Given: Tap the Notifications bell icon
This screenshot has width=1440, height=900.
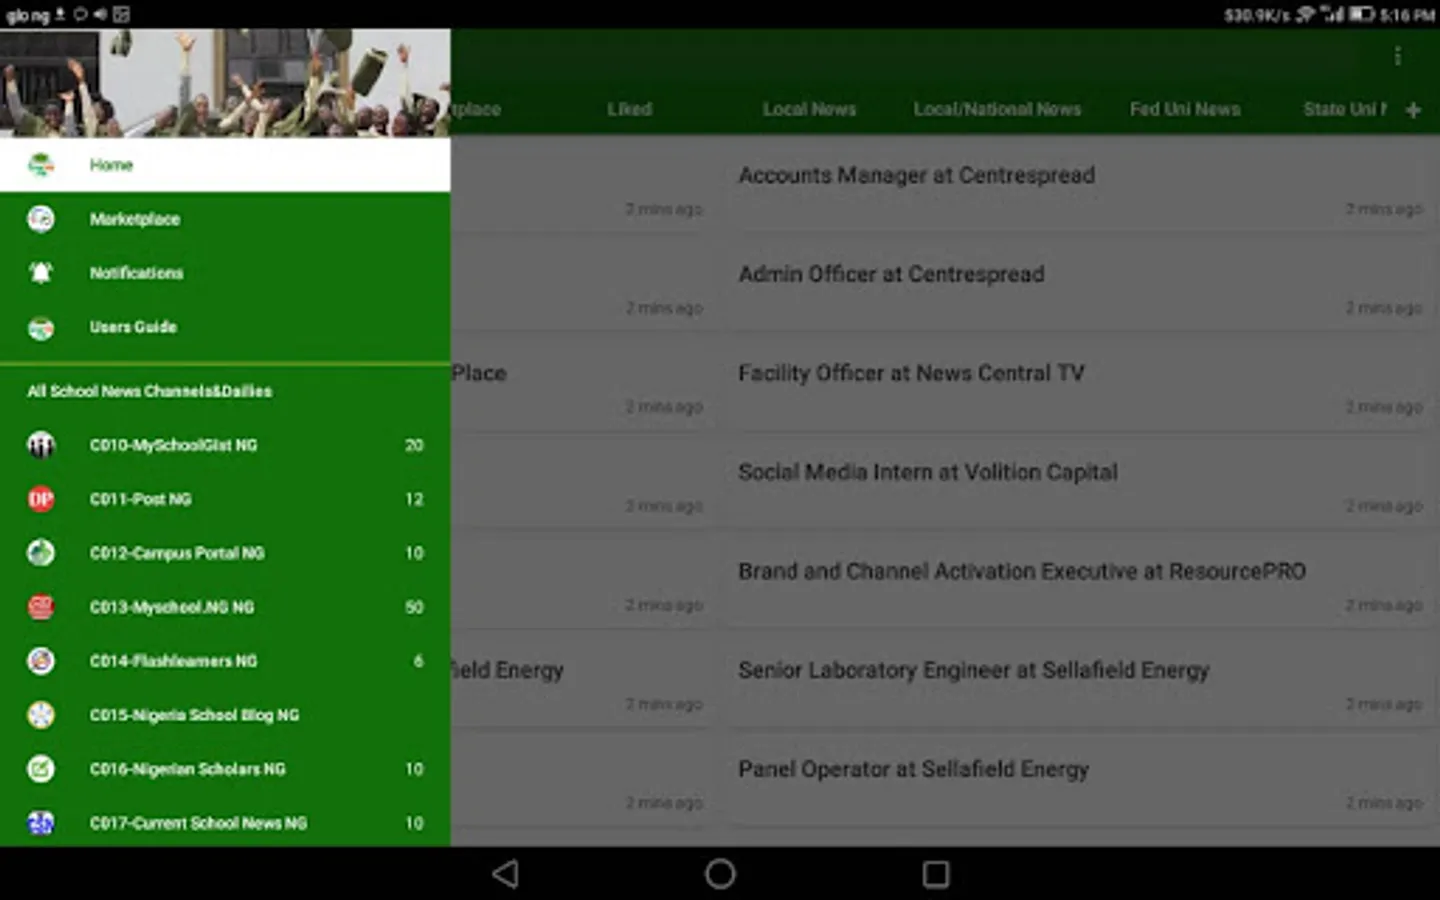Looking at the screenshot, I should (40, 272).
